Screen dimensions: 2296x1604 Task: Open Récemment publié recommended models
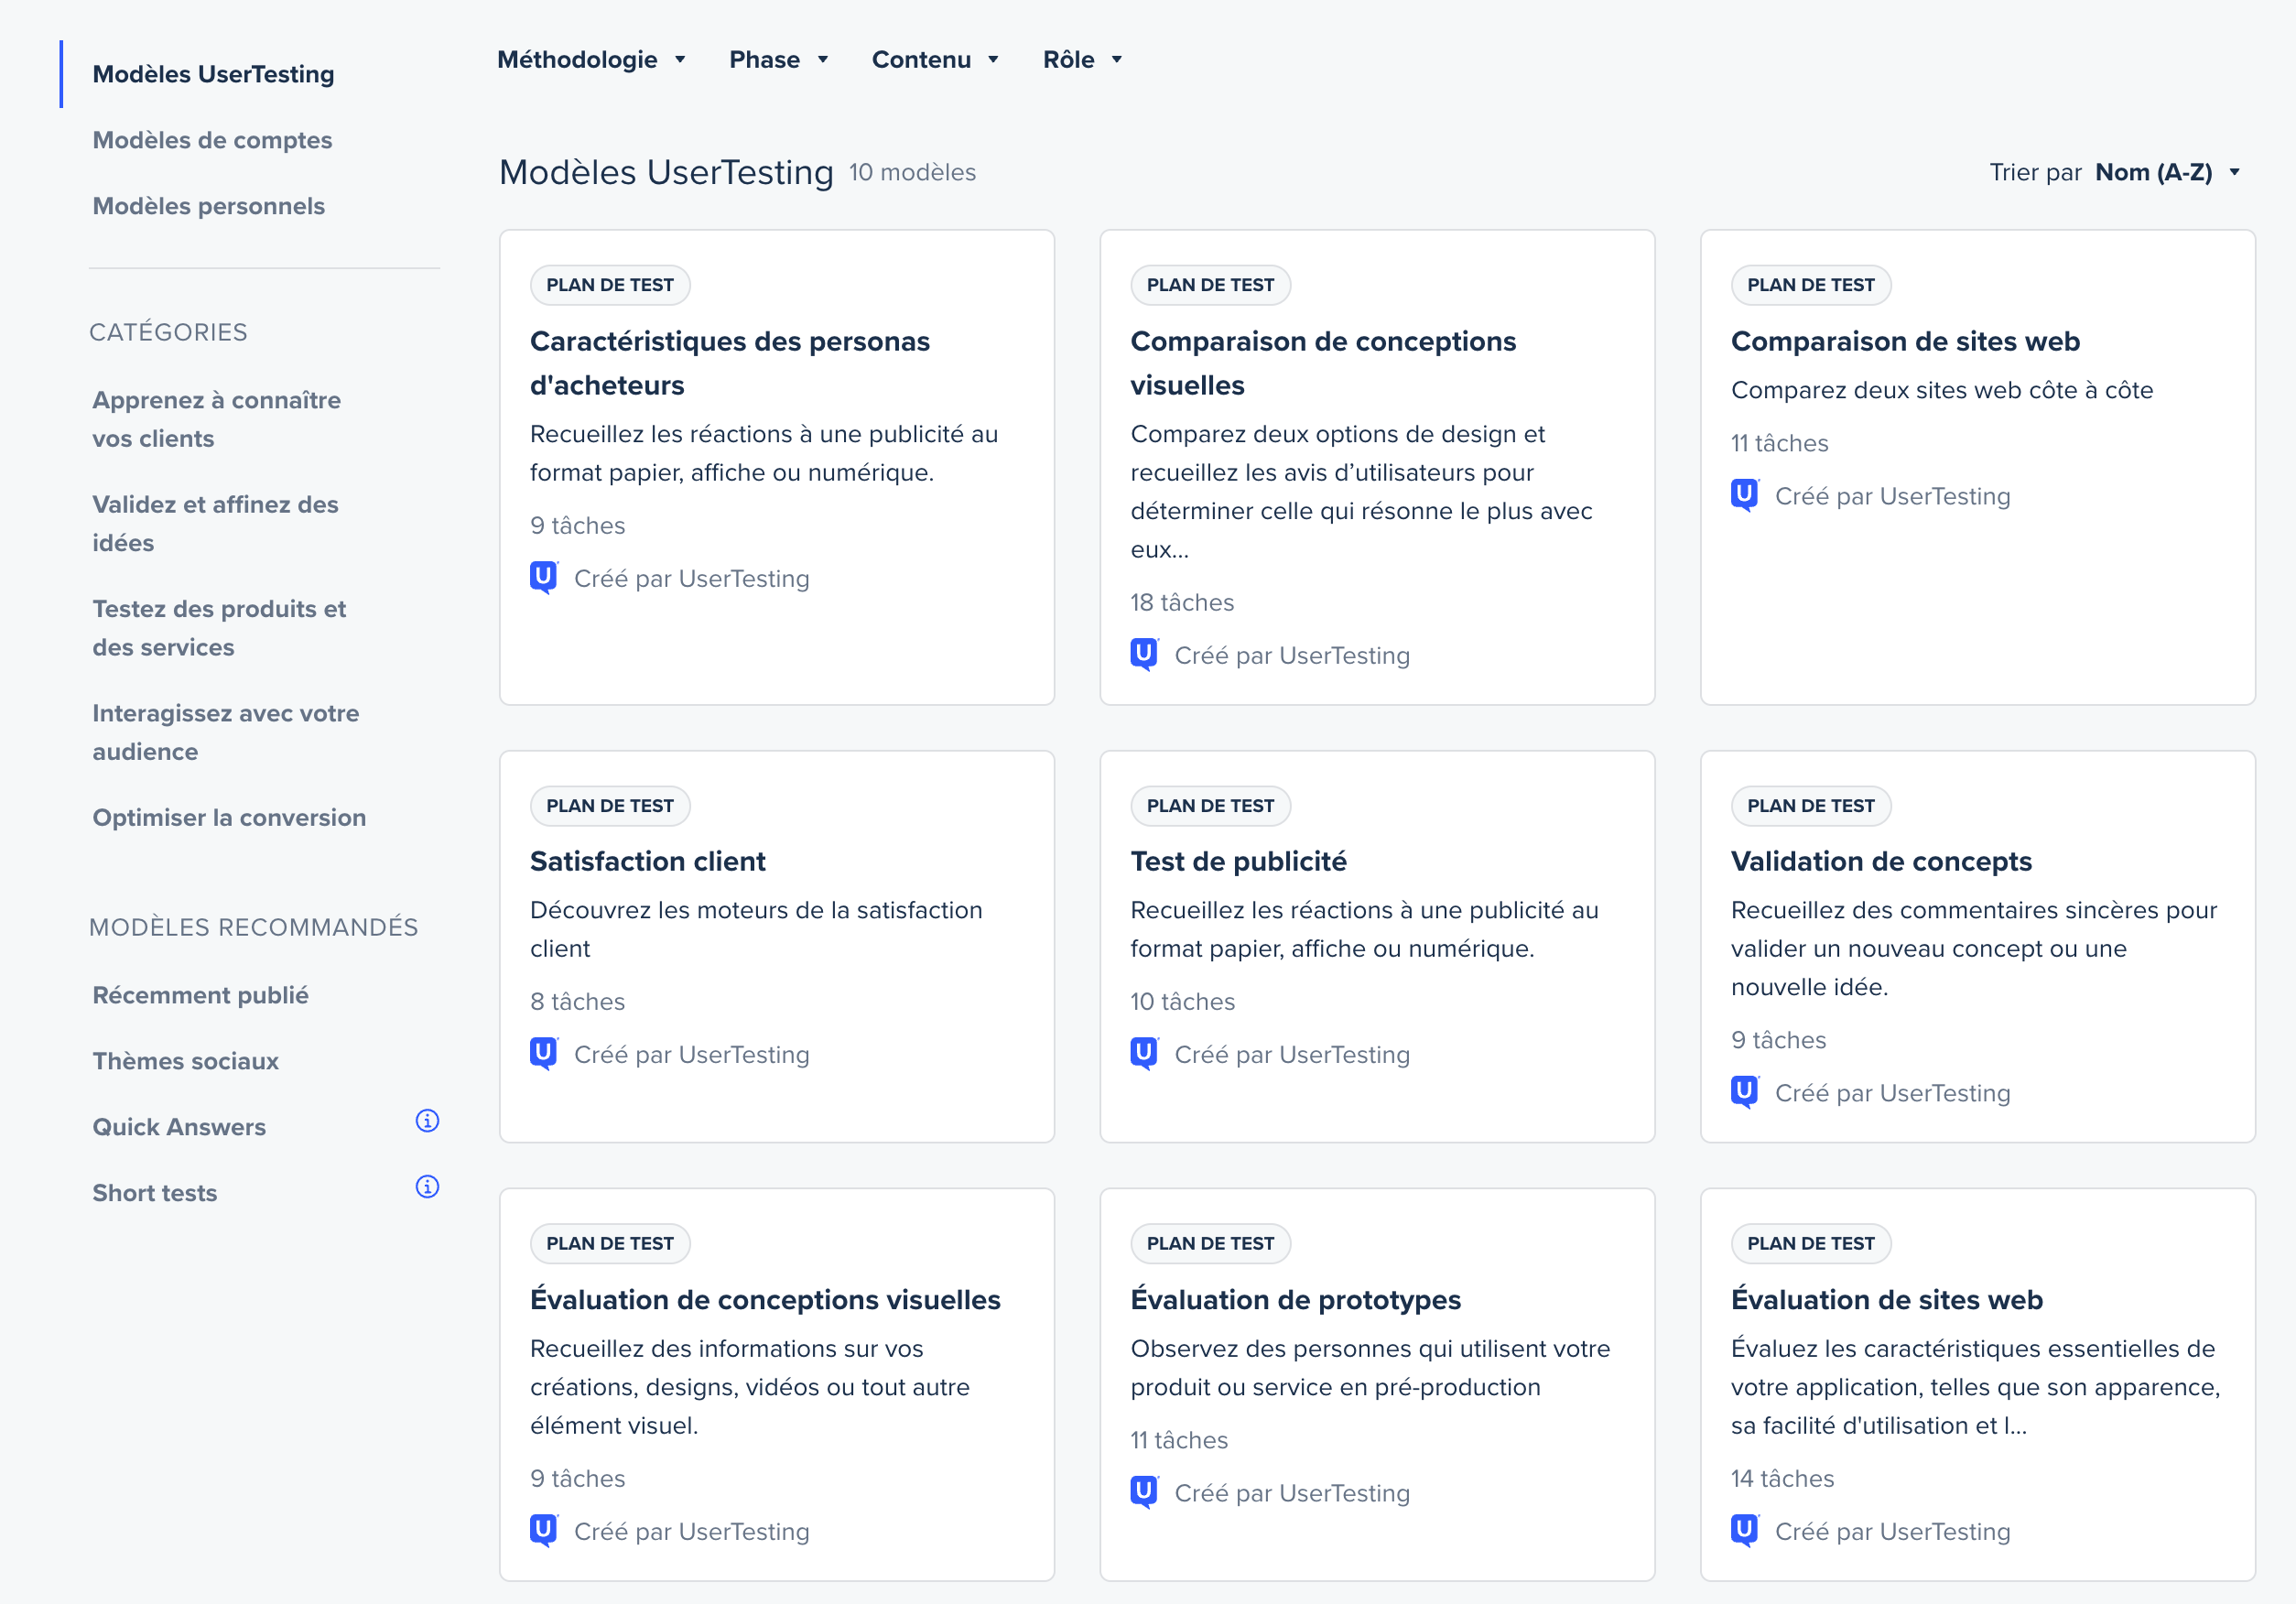pyautogui.click(x=201, y=995)
